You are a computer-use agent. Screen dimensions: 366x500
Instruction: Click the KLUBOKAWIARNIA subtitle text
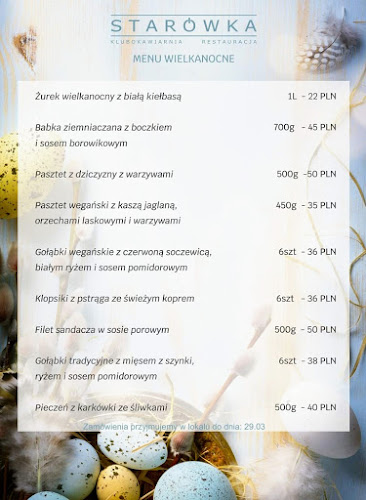(x=147, y=42)
